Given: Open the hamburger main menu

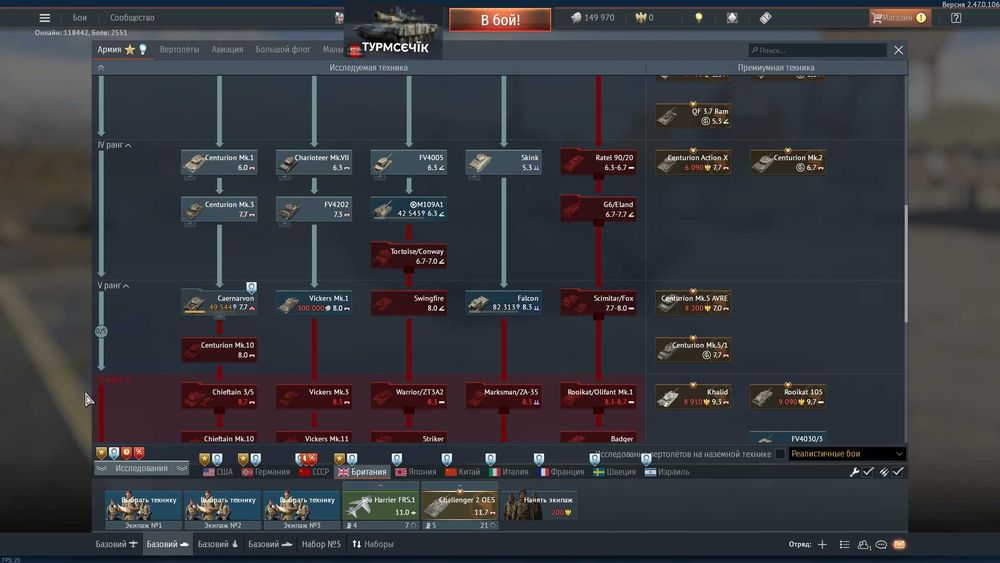Looking at the screenshot, I should tap(45, 18).
